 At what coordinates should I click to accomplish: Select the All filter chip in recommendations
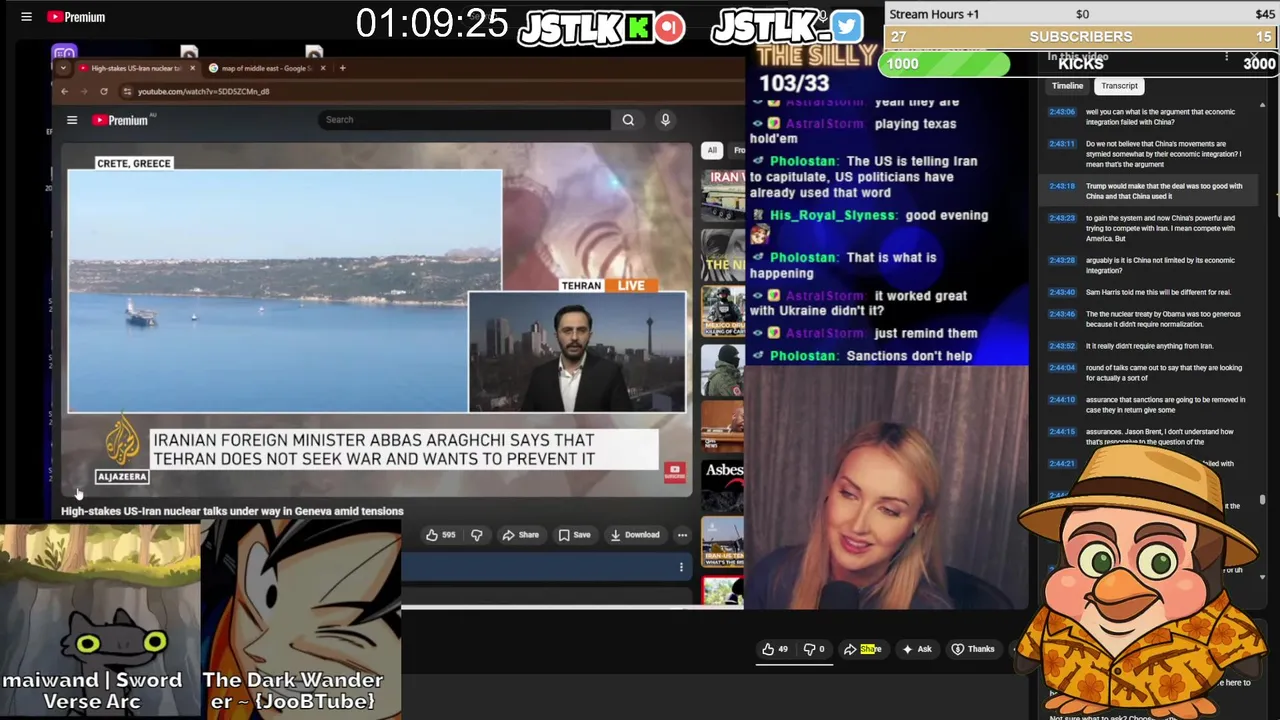(x=712, y=150)
